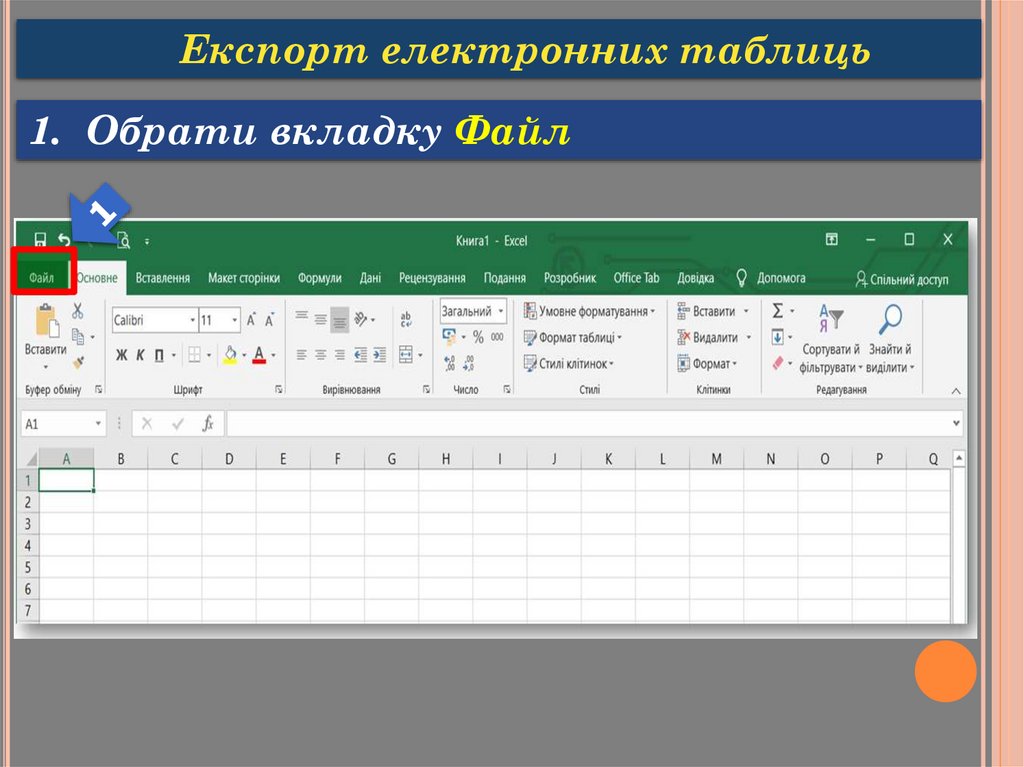This screenshot has height=767, width=1024.
Task: Open the Office Tab ribbon tab
Action: [636, 278]
